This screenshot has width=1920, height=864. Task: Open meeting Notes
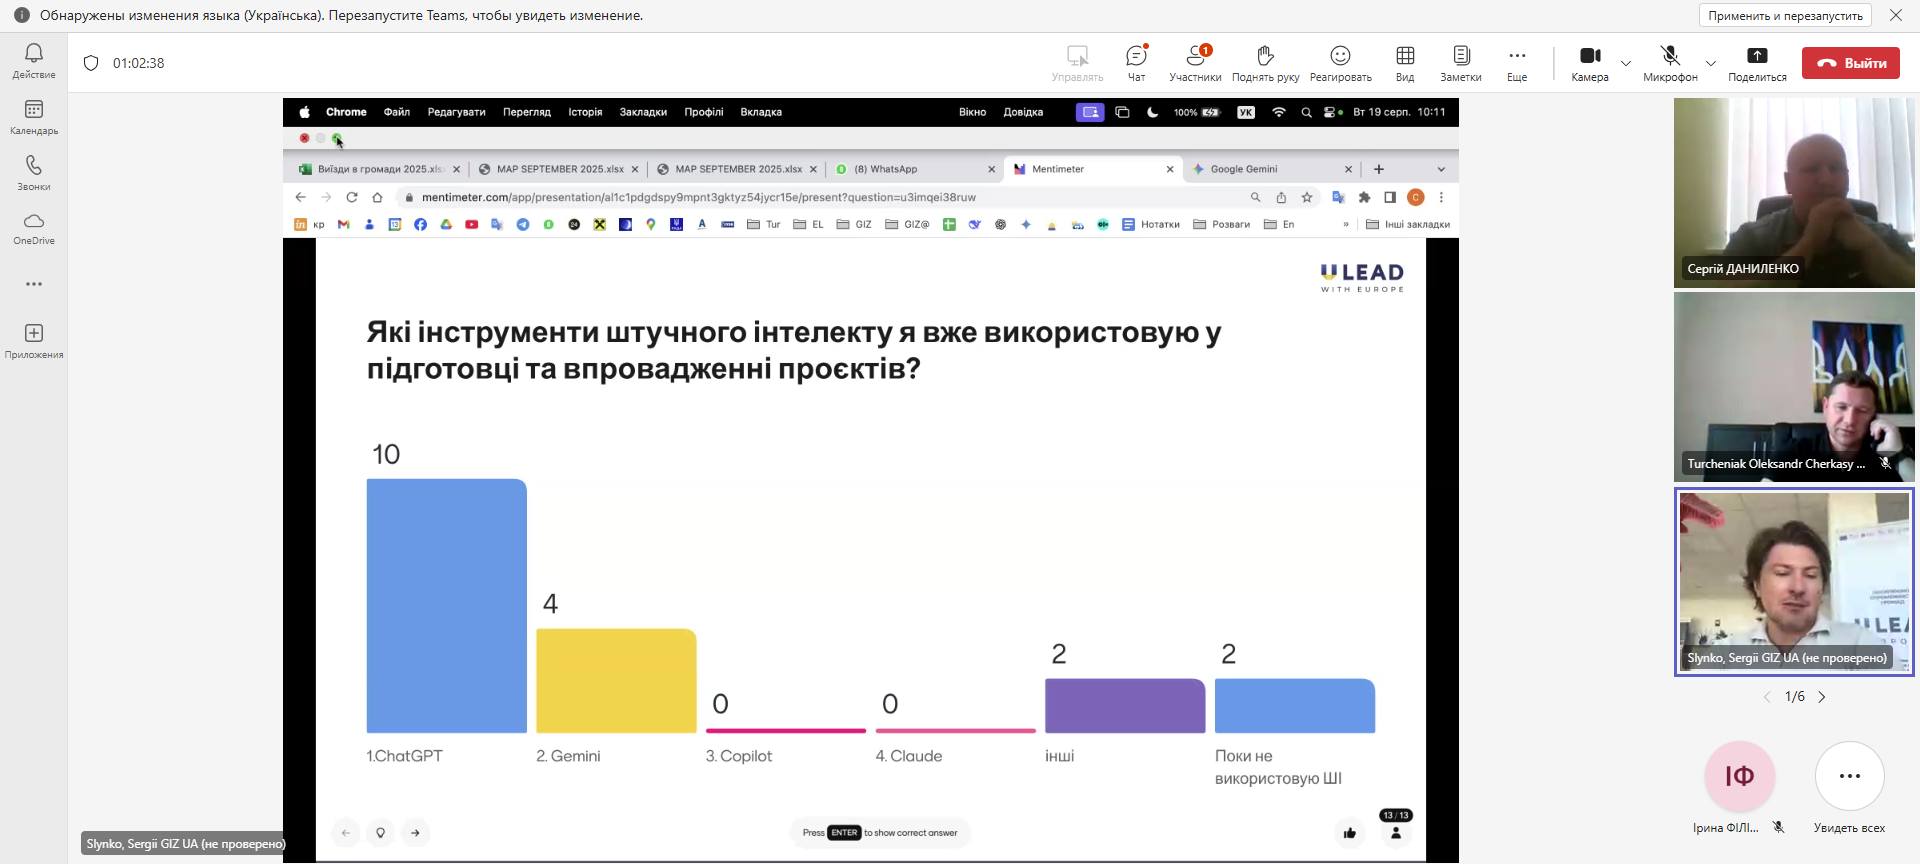click(x=1460, y=62)
